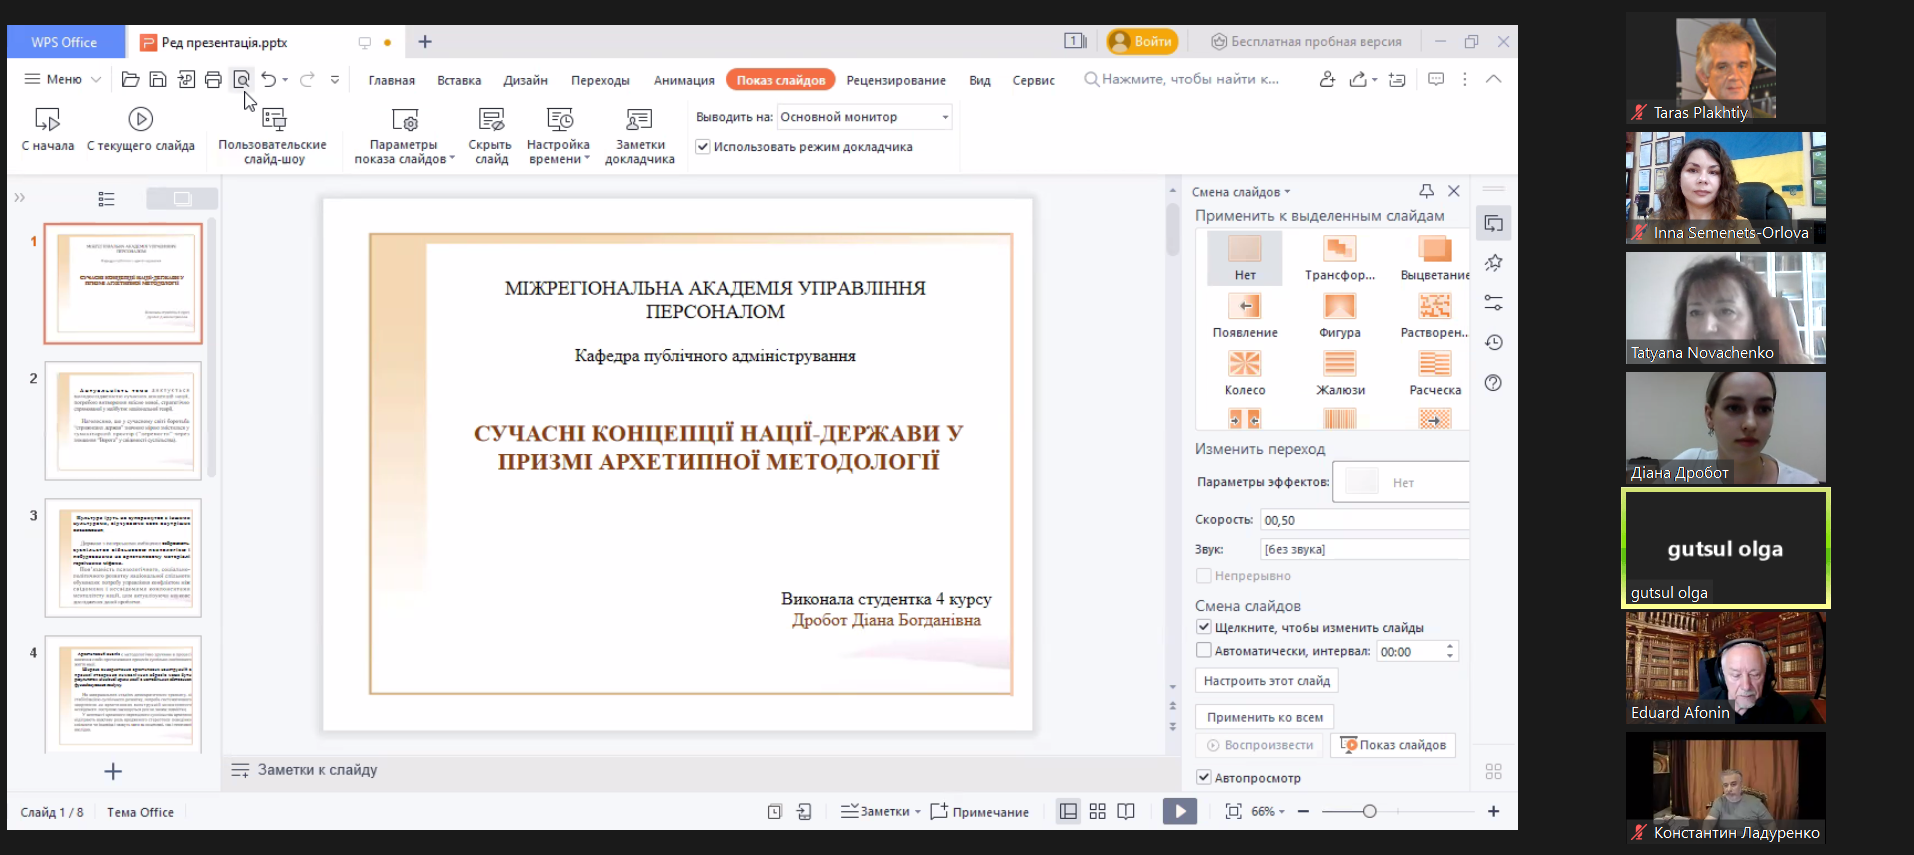Uncheck the Автопросмотр checkbox
Image resolution: width=1914 pixels, height=855 pixels.
tap(1204, 777)
